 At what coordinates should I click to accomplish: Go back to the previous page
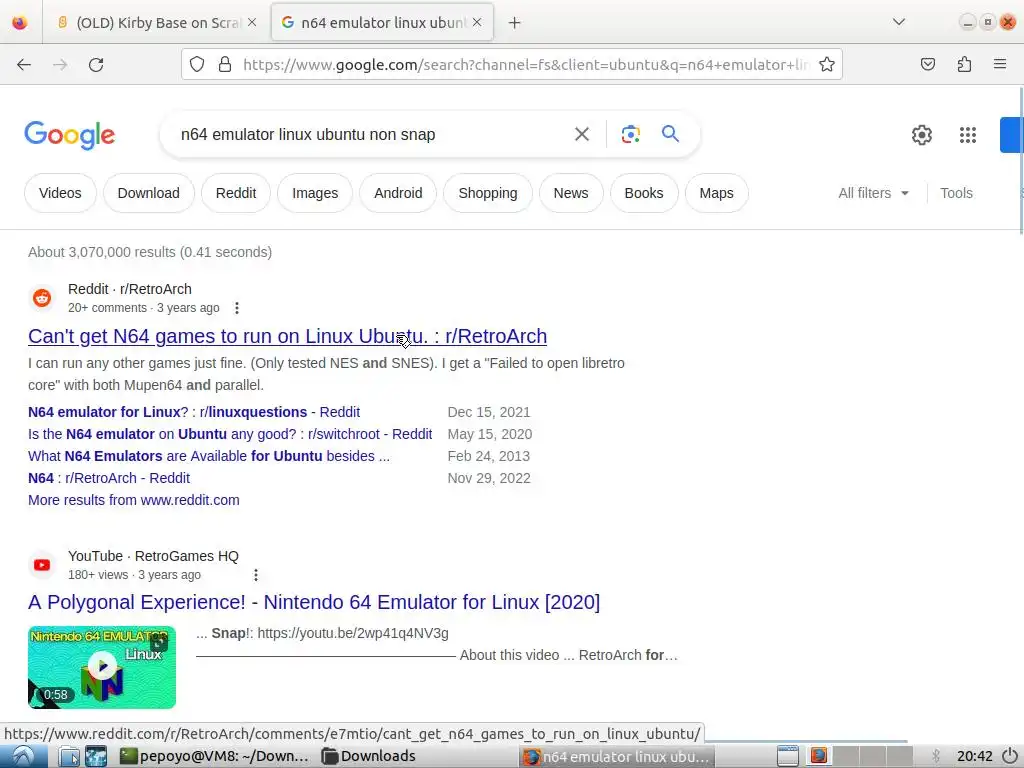coord(24,64)
